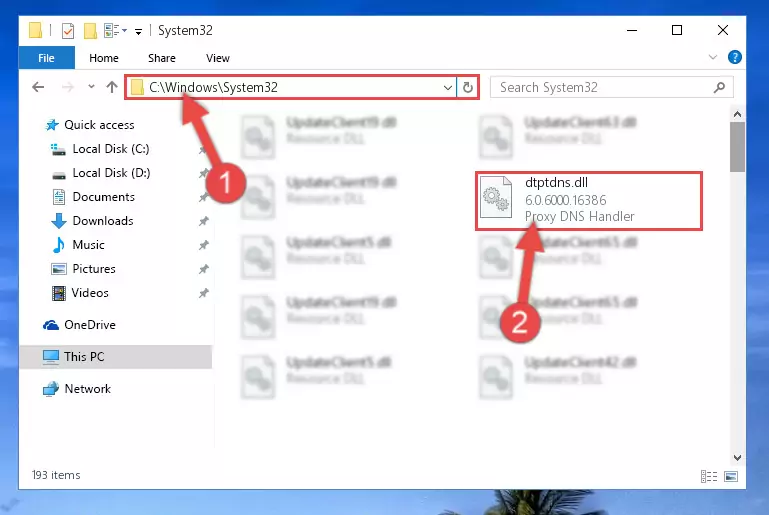Click the folder icon in title bar corner
Viewport: 769px width, 515px height.
click(35, 30)
